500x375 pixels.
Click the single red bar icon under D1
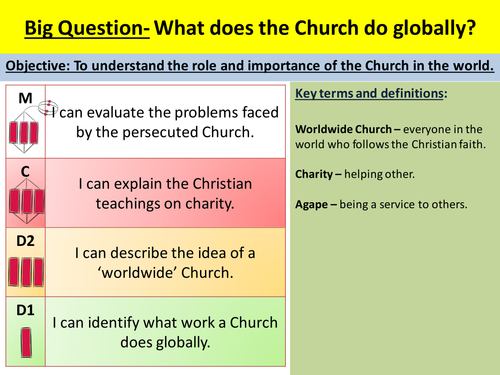point(26,342)
